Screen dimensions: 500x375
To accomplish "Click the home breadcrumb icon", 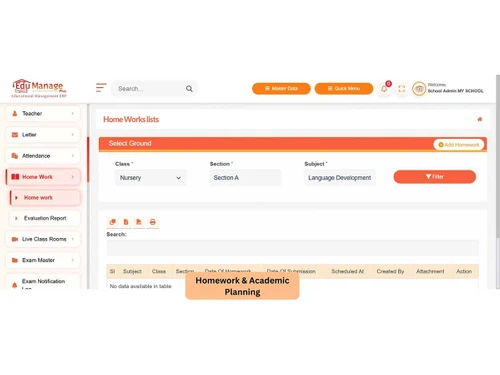I will 480,119.
